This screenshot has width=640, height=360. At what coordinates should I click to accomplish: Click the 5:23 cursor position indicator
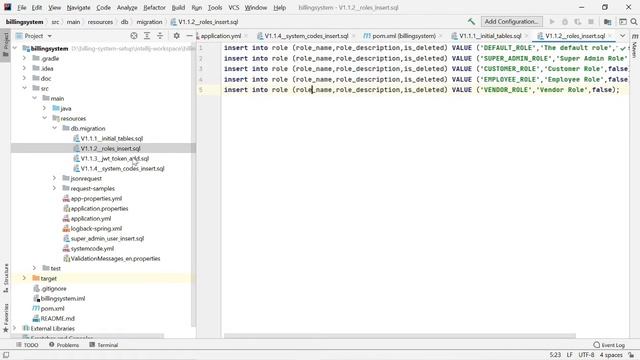pos(555,355)
